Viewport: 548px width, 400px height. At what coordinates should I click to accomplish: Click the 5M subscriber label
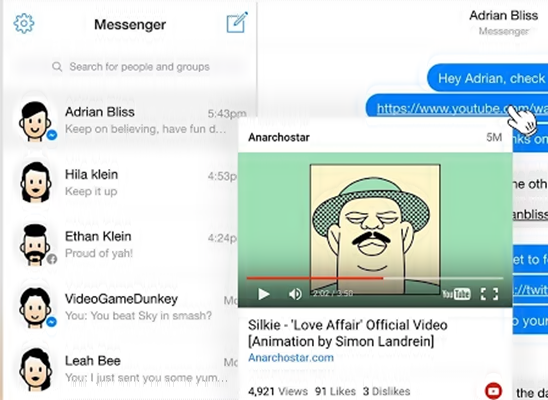494,137
